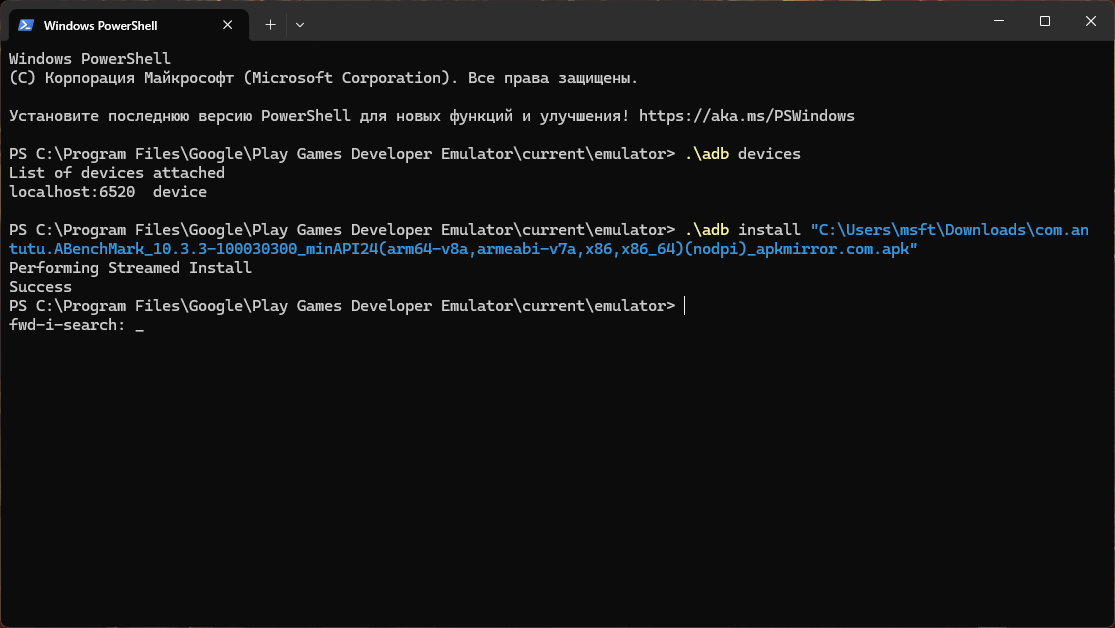The image size is (1115, 628).
Task: Maximize the terminal window
Action: (x=1044, y=21)
